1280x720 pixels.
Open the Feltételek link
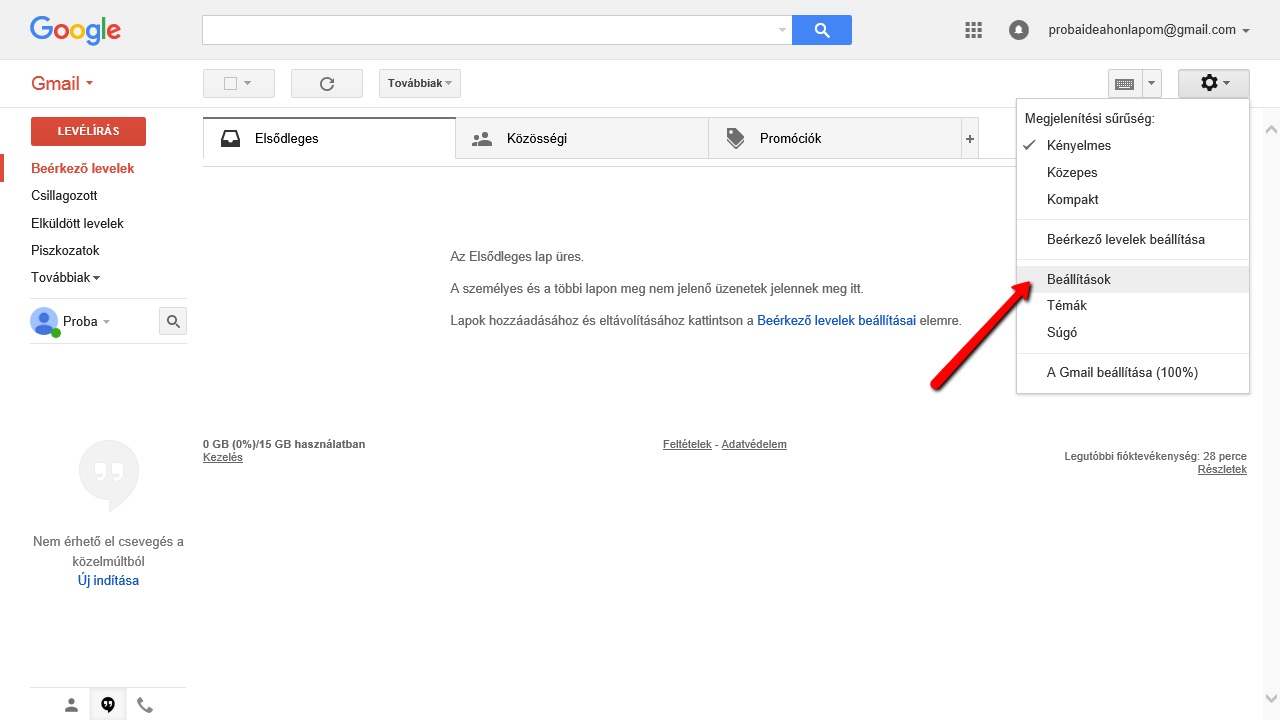[x=687, y=444]
